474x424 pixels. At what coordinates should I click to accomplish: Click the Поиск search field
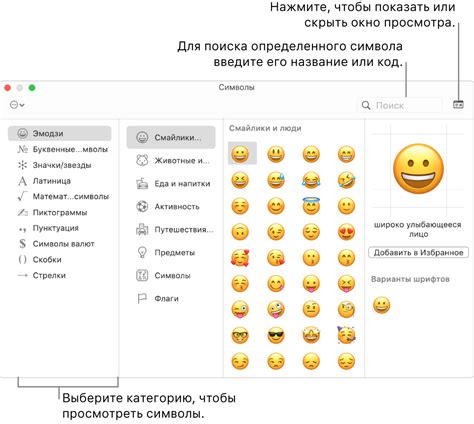399,105
